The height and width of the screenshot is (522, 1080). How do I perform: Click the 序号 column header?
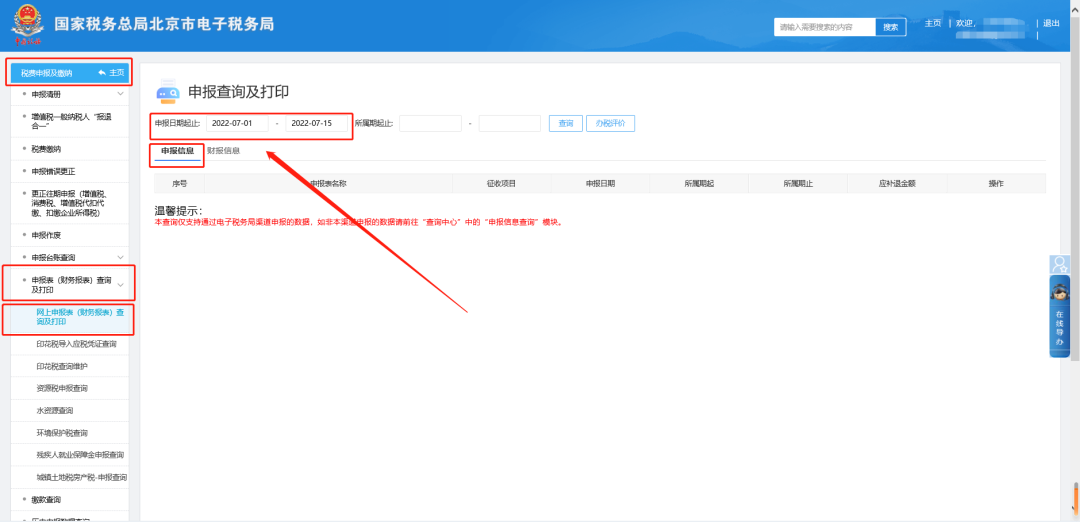[x=179, y=184]
